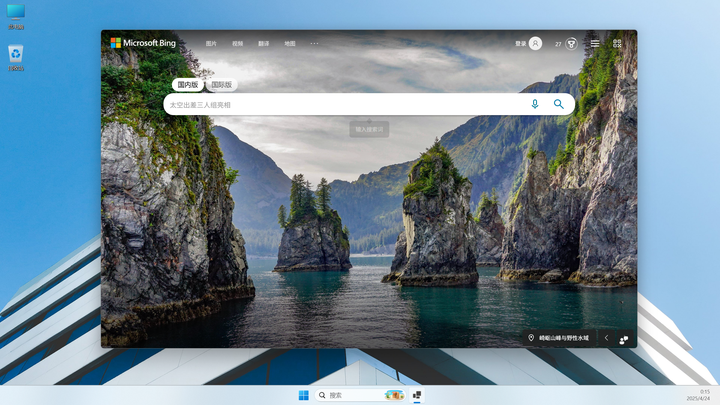Screen dimensions: 720x405
Task: Show the previous wallpaper with the left chevron
Action: (606, 338)
